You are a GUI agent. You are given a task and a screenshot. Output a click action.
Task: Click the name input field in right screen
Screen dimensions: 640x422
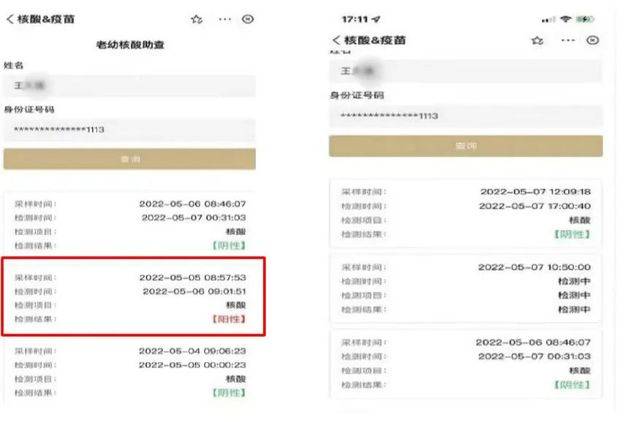(x=466, y=71)
